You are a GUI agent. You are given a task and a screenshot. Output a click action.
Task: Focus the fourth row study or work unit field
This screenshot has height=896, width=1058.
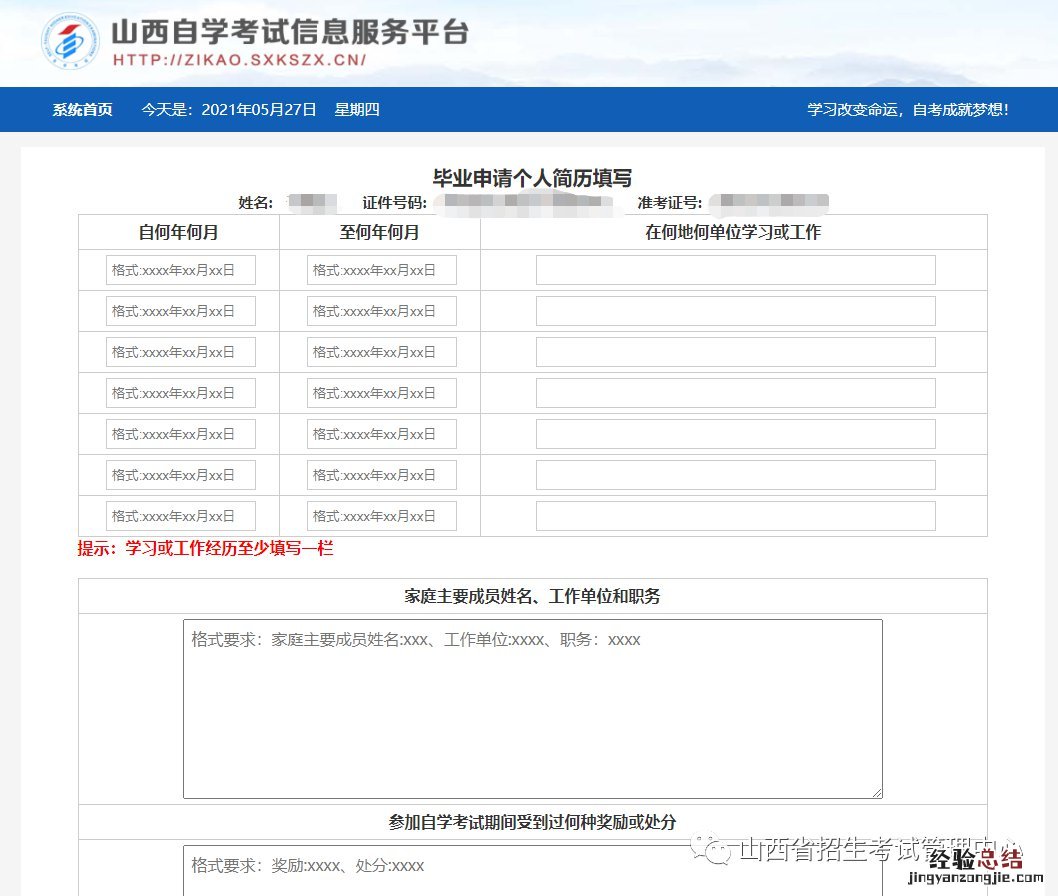735,393
